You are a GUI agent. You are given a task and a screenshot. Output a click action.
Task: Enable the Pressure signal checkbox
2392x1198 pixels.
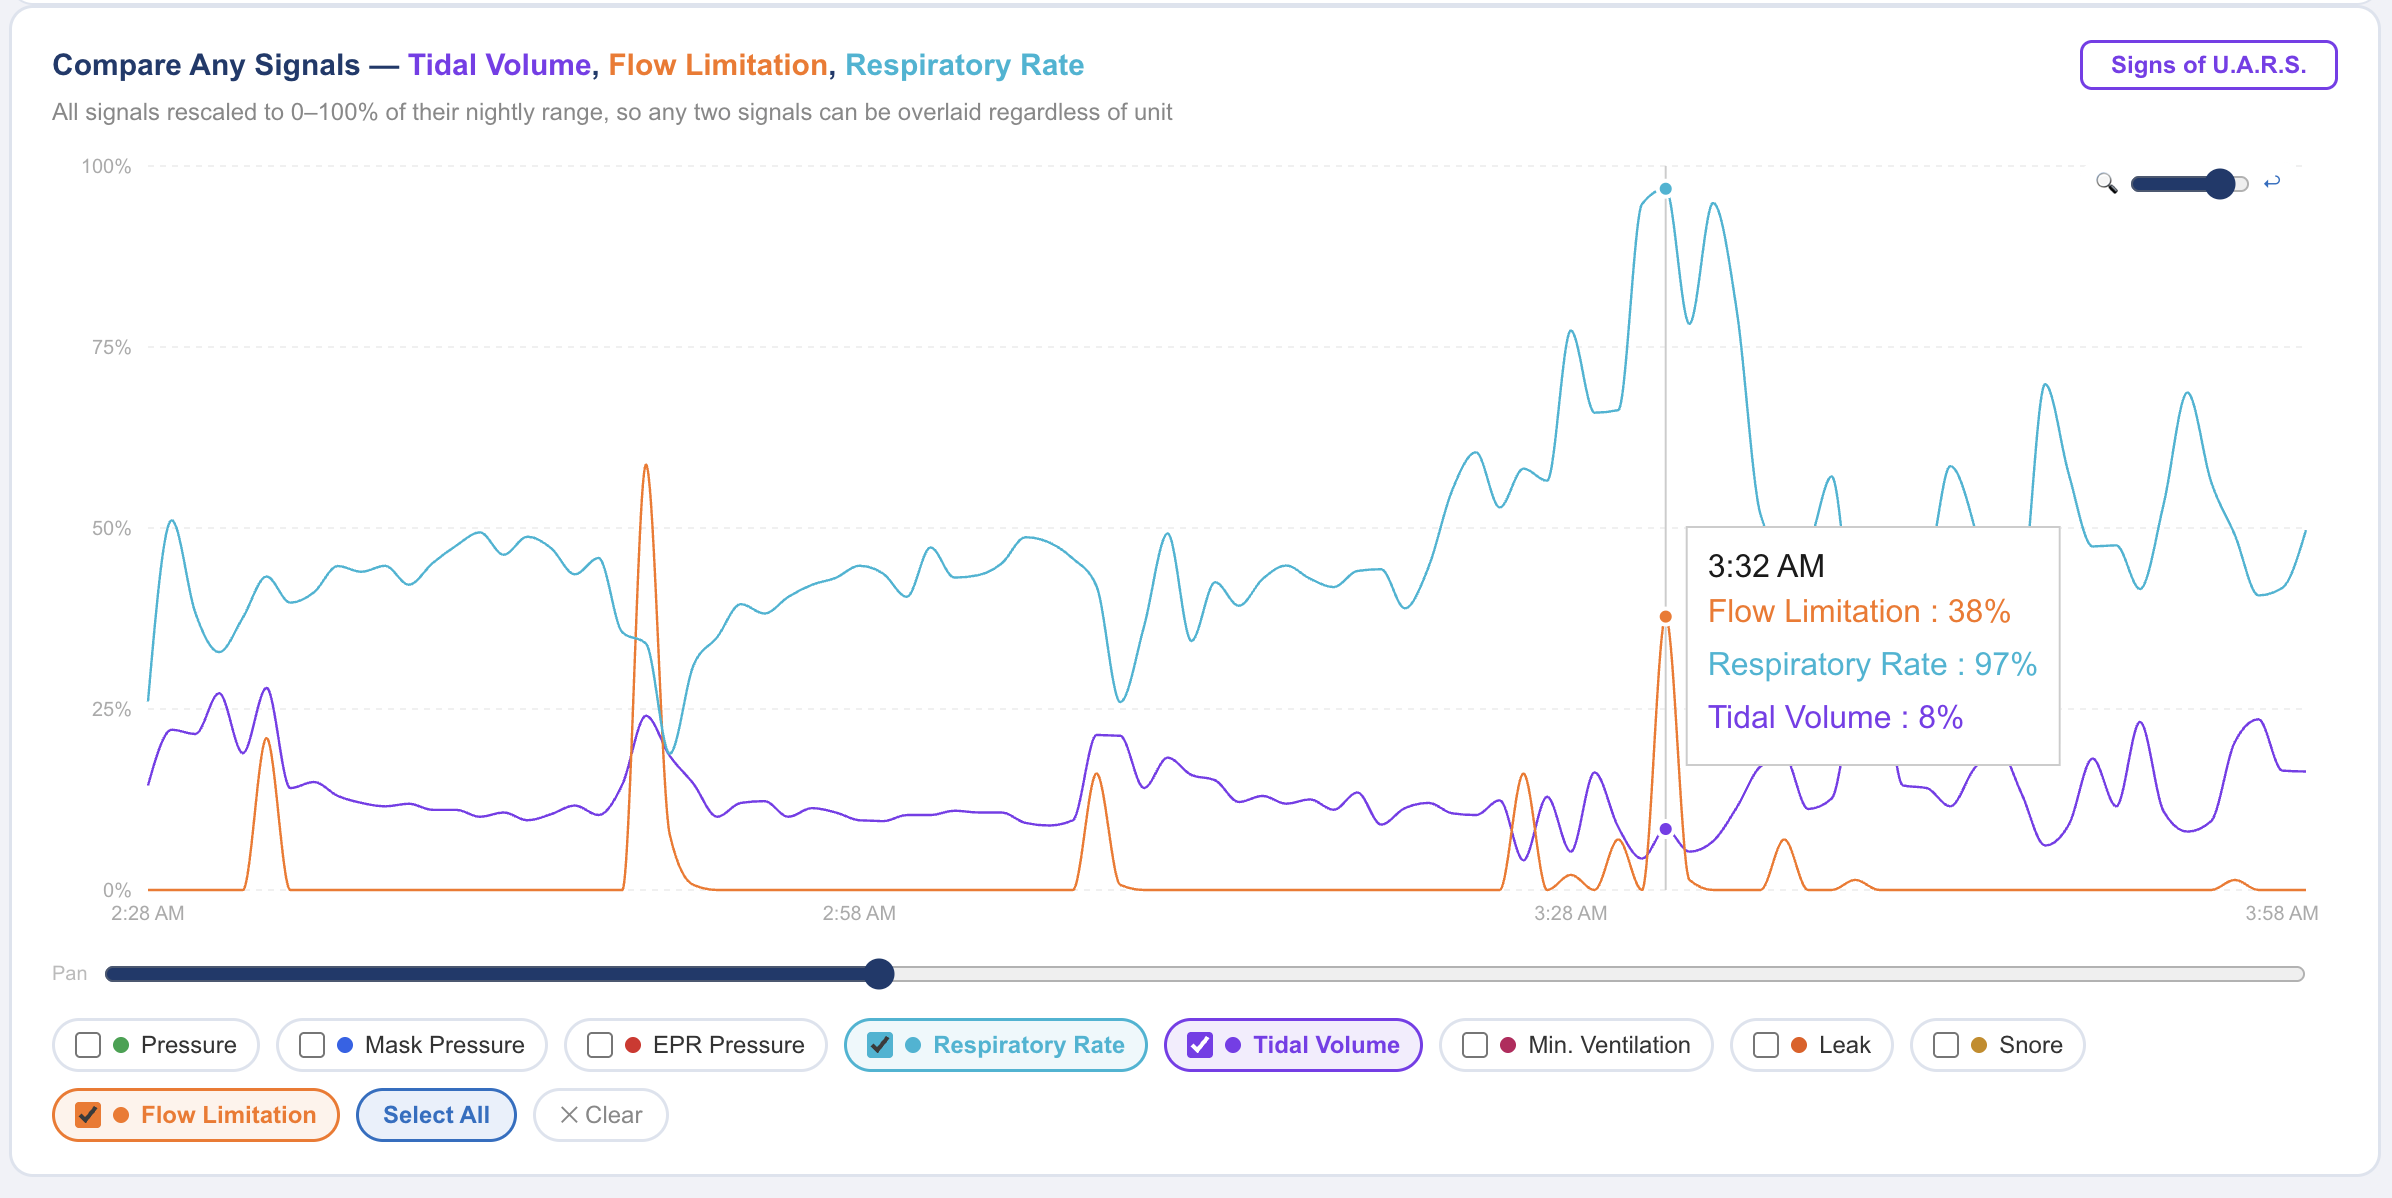pyautogui.click(x=88, y=1044)
